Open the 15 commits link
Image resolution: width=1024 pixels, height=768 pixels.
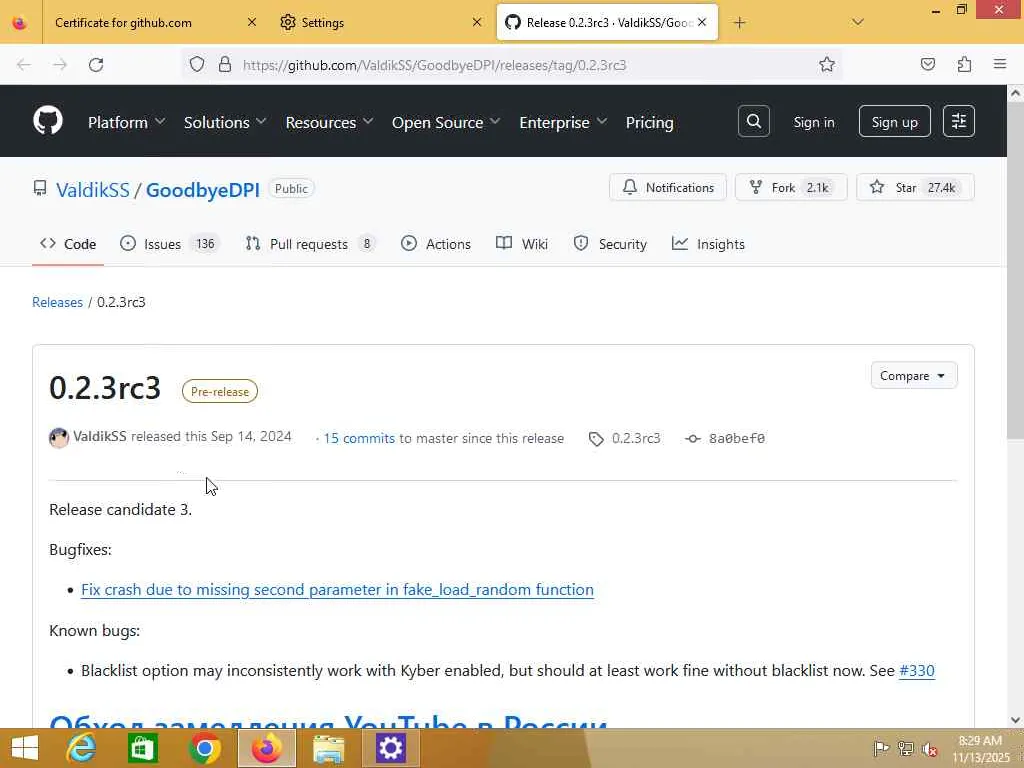point(359,438)
